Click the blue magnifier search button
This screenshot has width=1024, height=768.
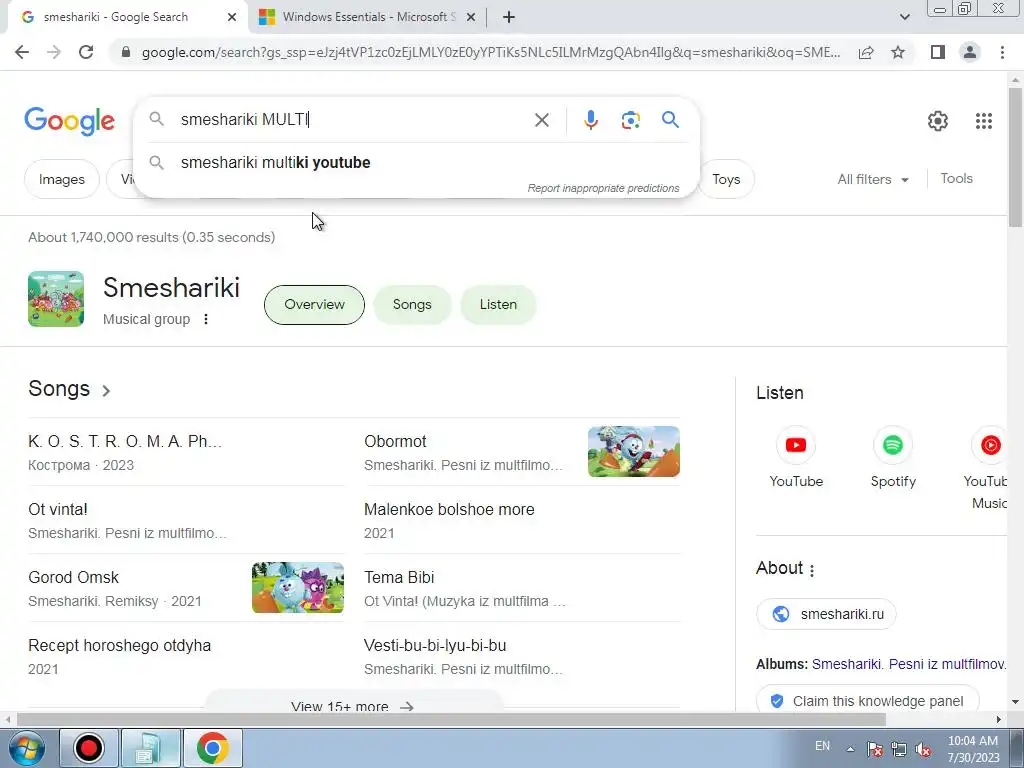[670, 120]
